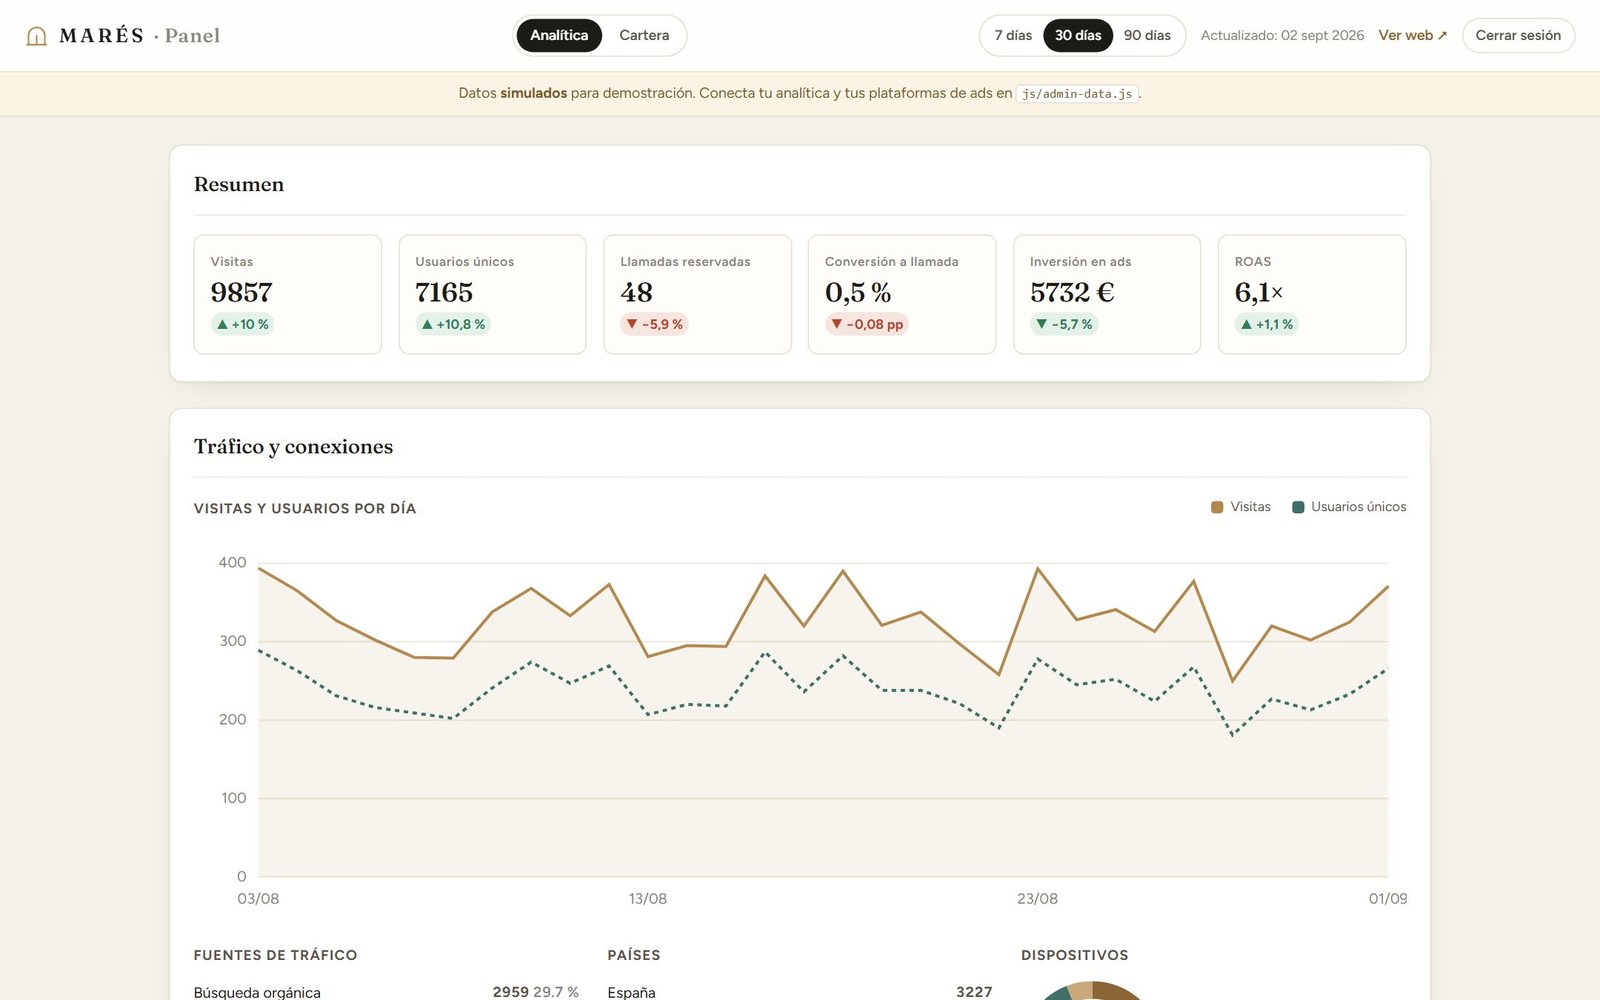
Task: Open the Cartera tab
Action: [x=644, y=35]
